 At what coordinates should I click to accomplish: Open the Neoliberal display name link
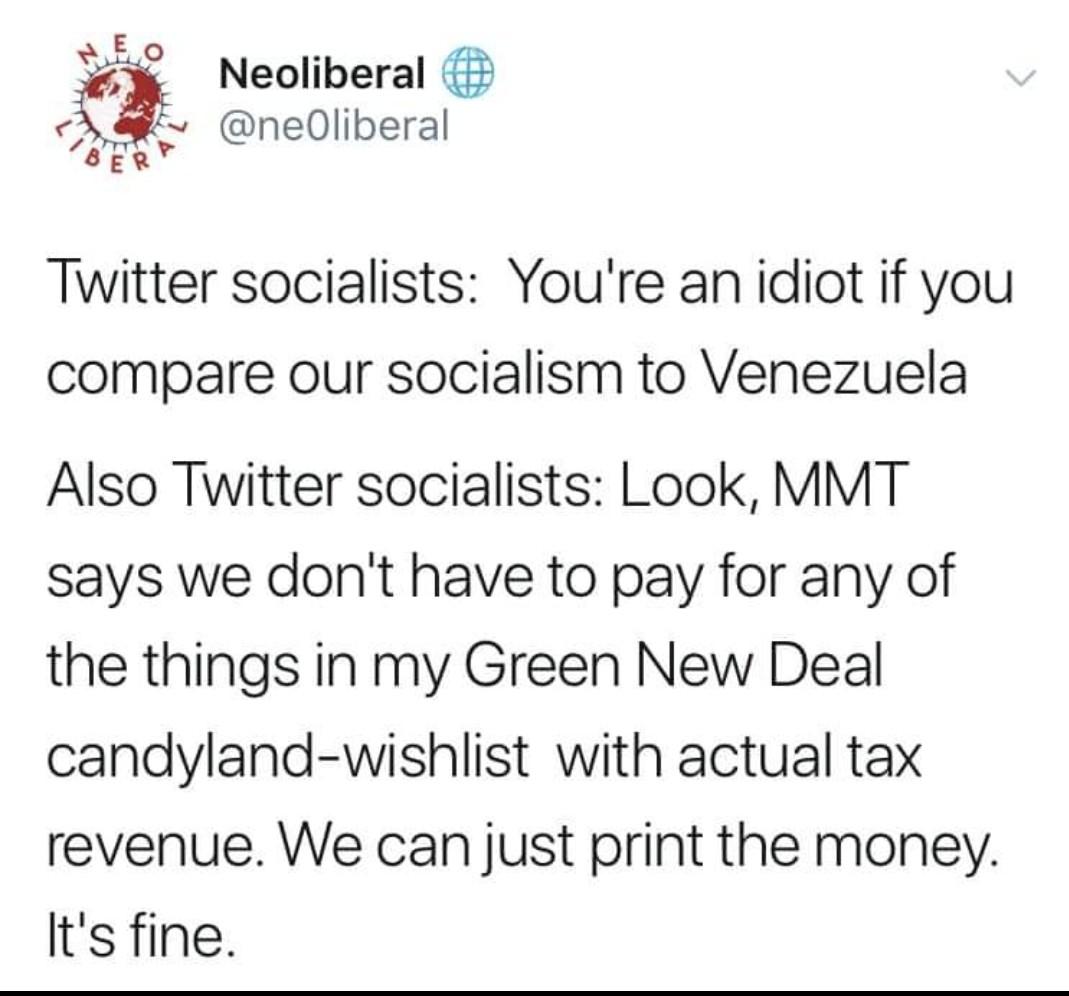[x=322, y=73]
